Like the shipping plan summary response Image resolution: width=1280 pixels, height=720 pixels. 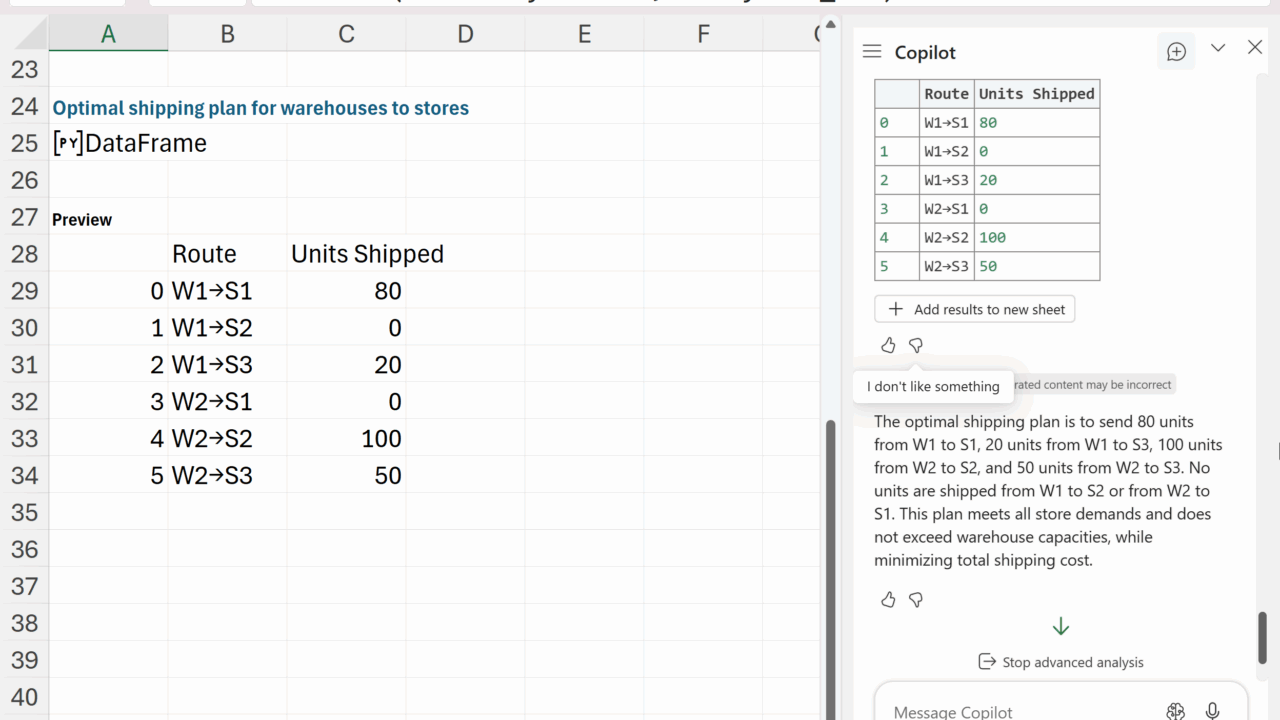[x=888, y=600]
